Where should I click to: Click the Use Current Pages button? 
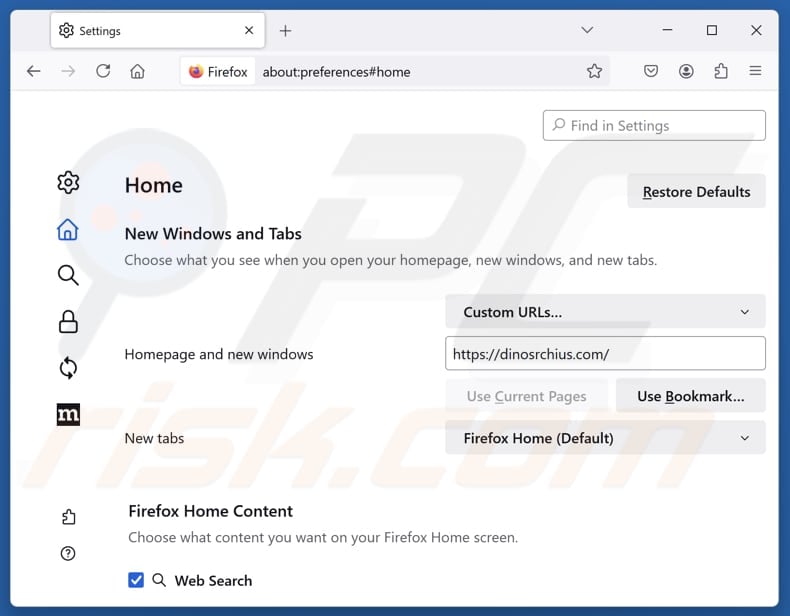pyautogui.click(x=526, y=396)
